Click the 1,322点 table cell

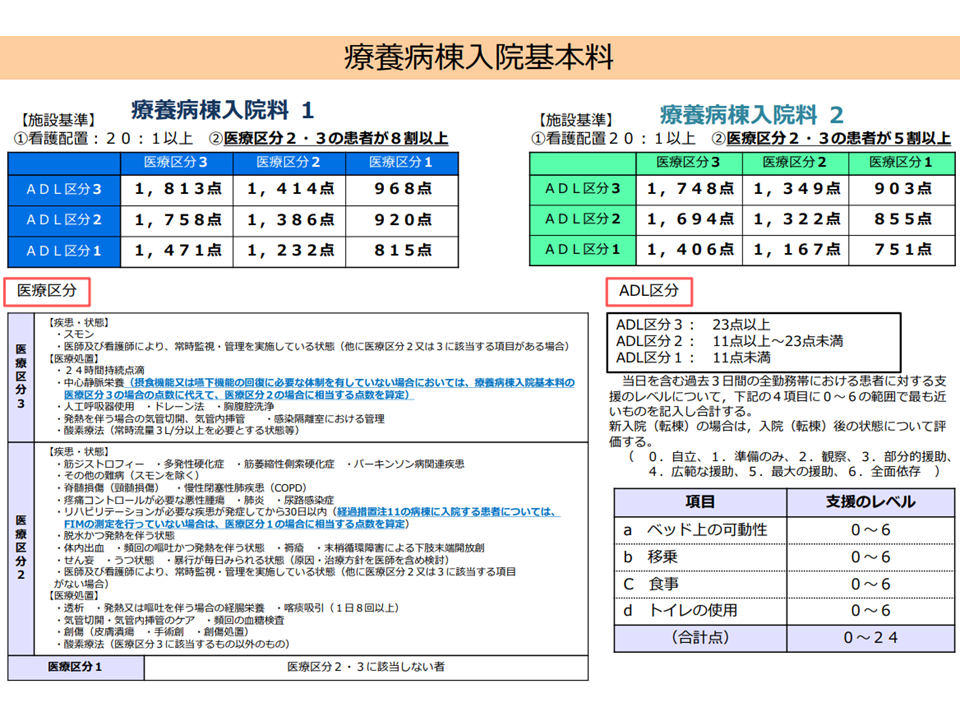(795, 219)
